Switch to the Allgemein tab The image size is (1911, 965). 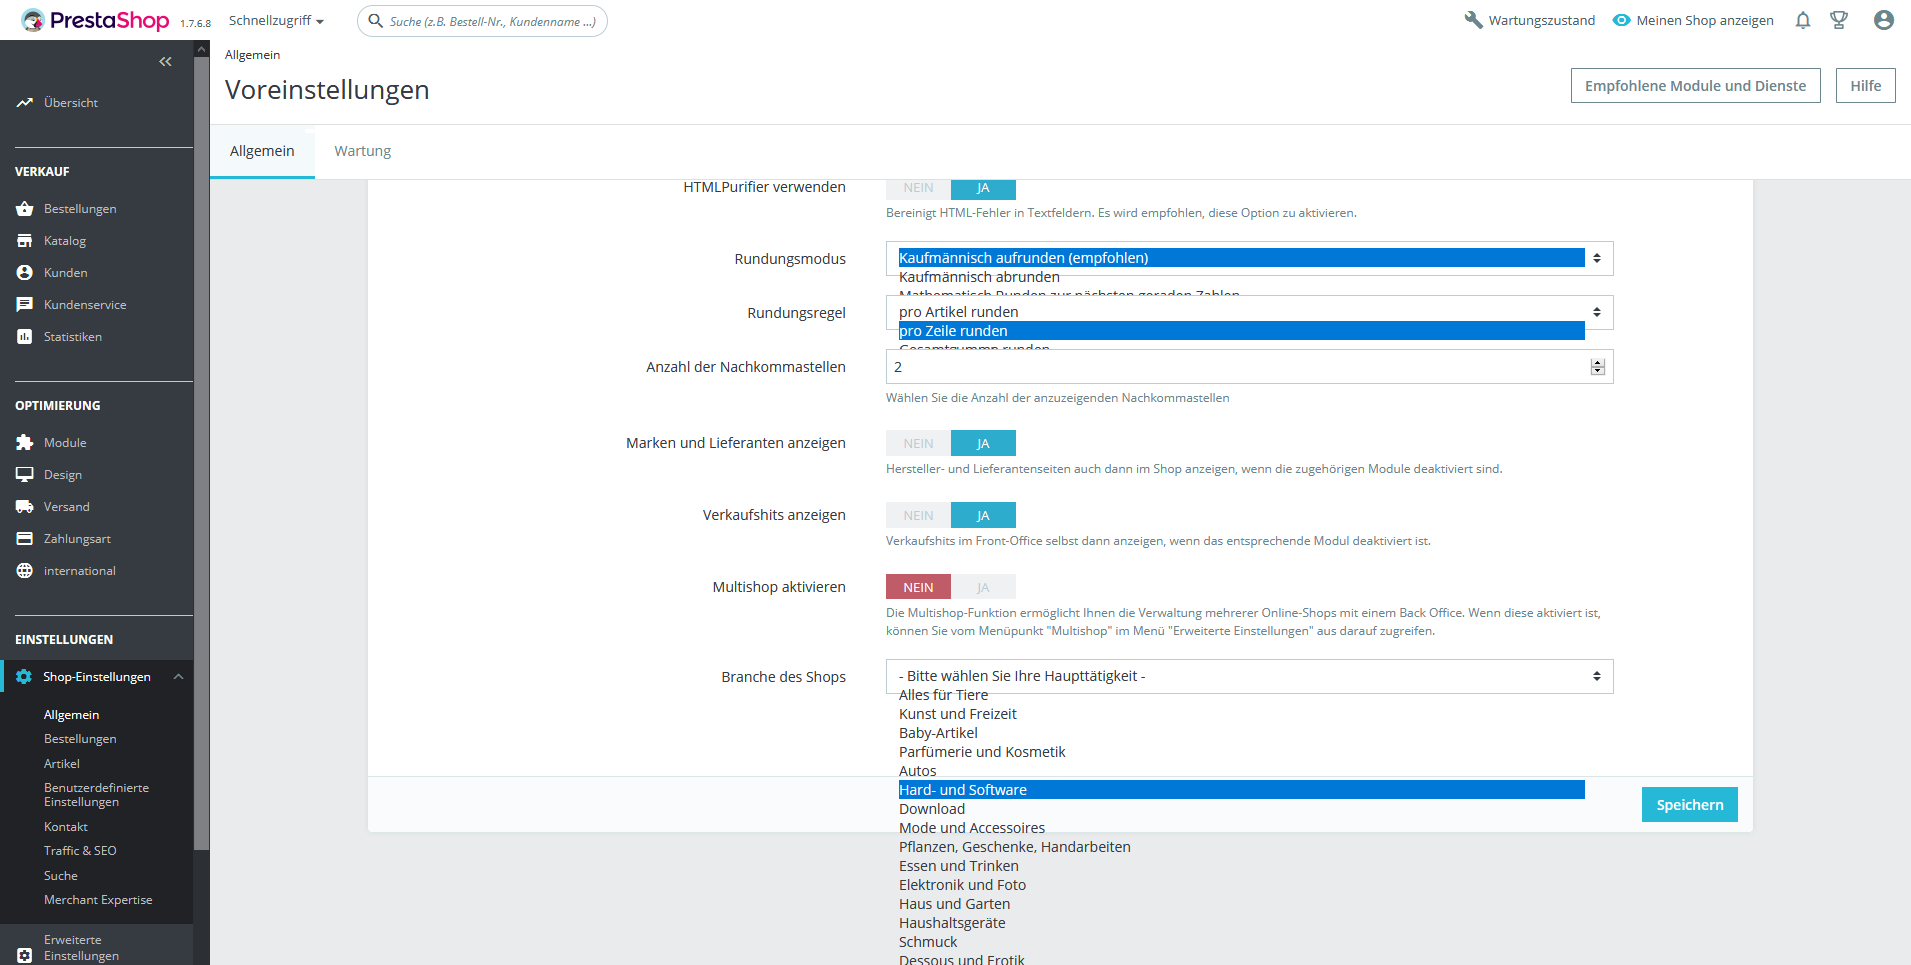click(262, 151)
